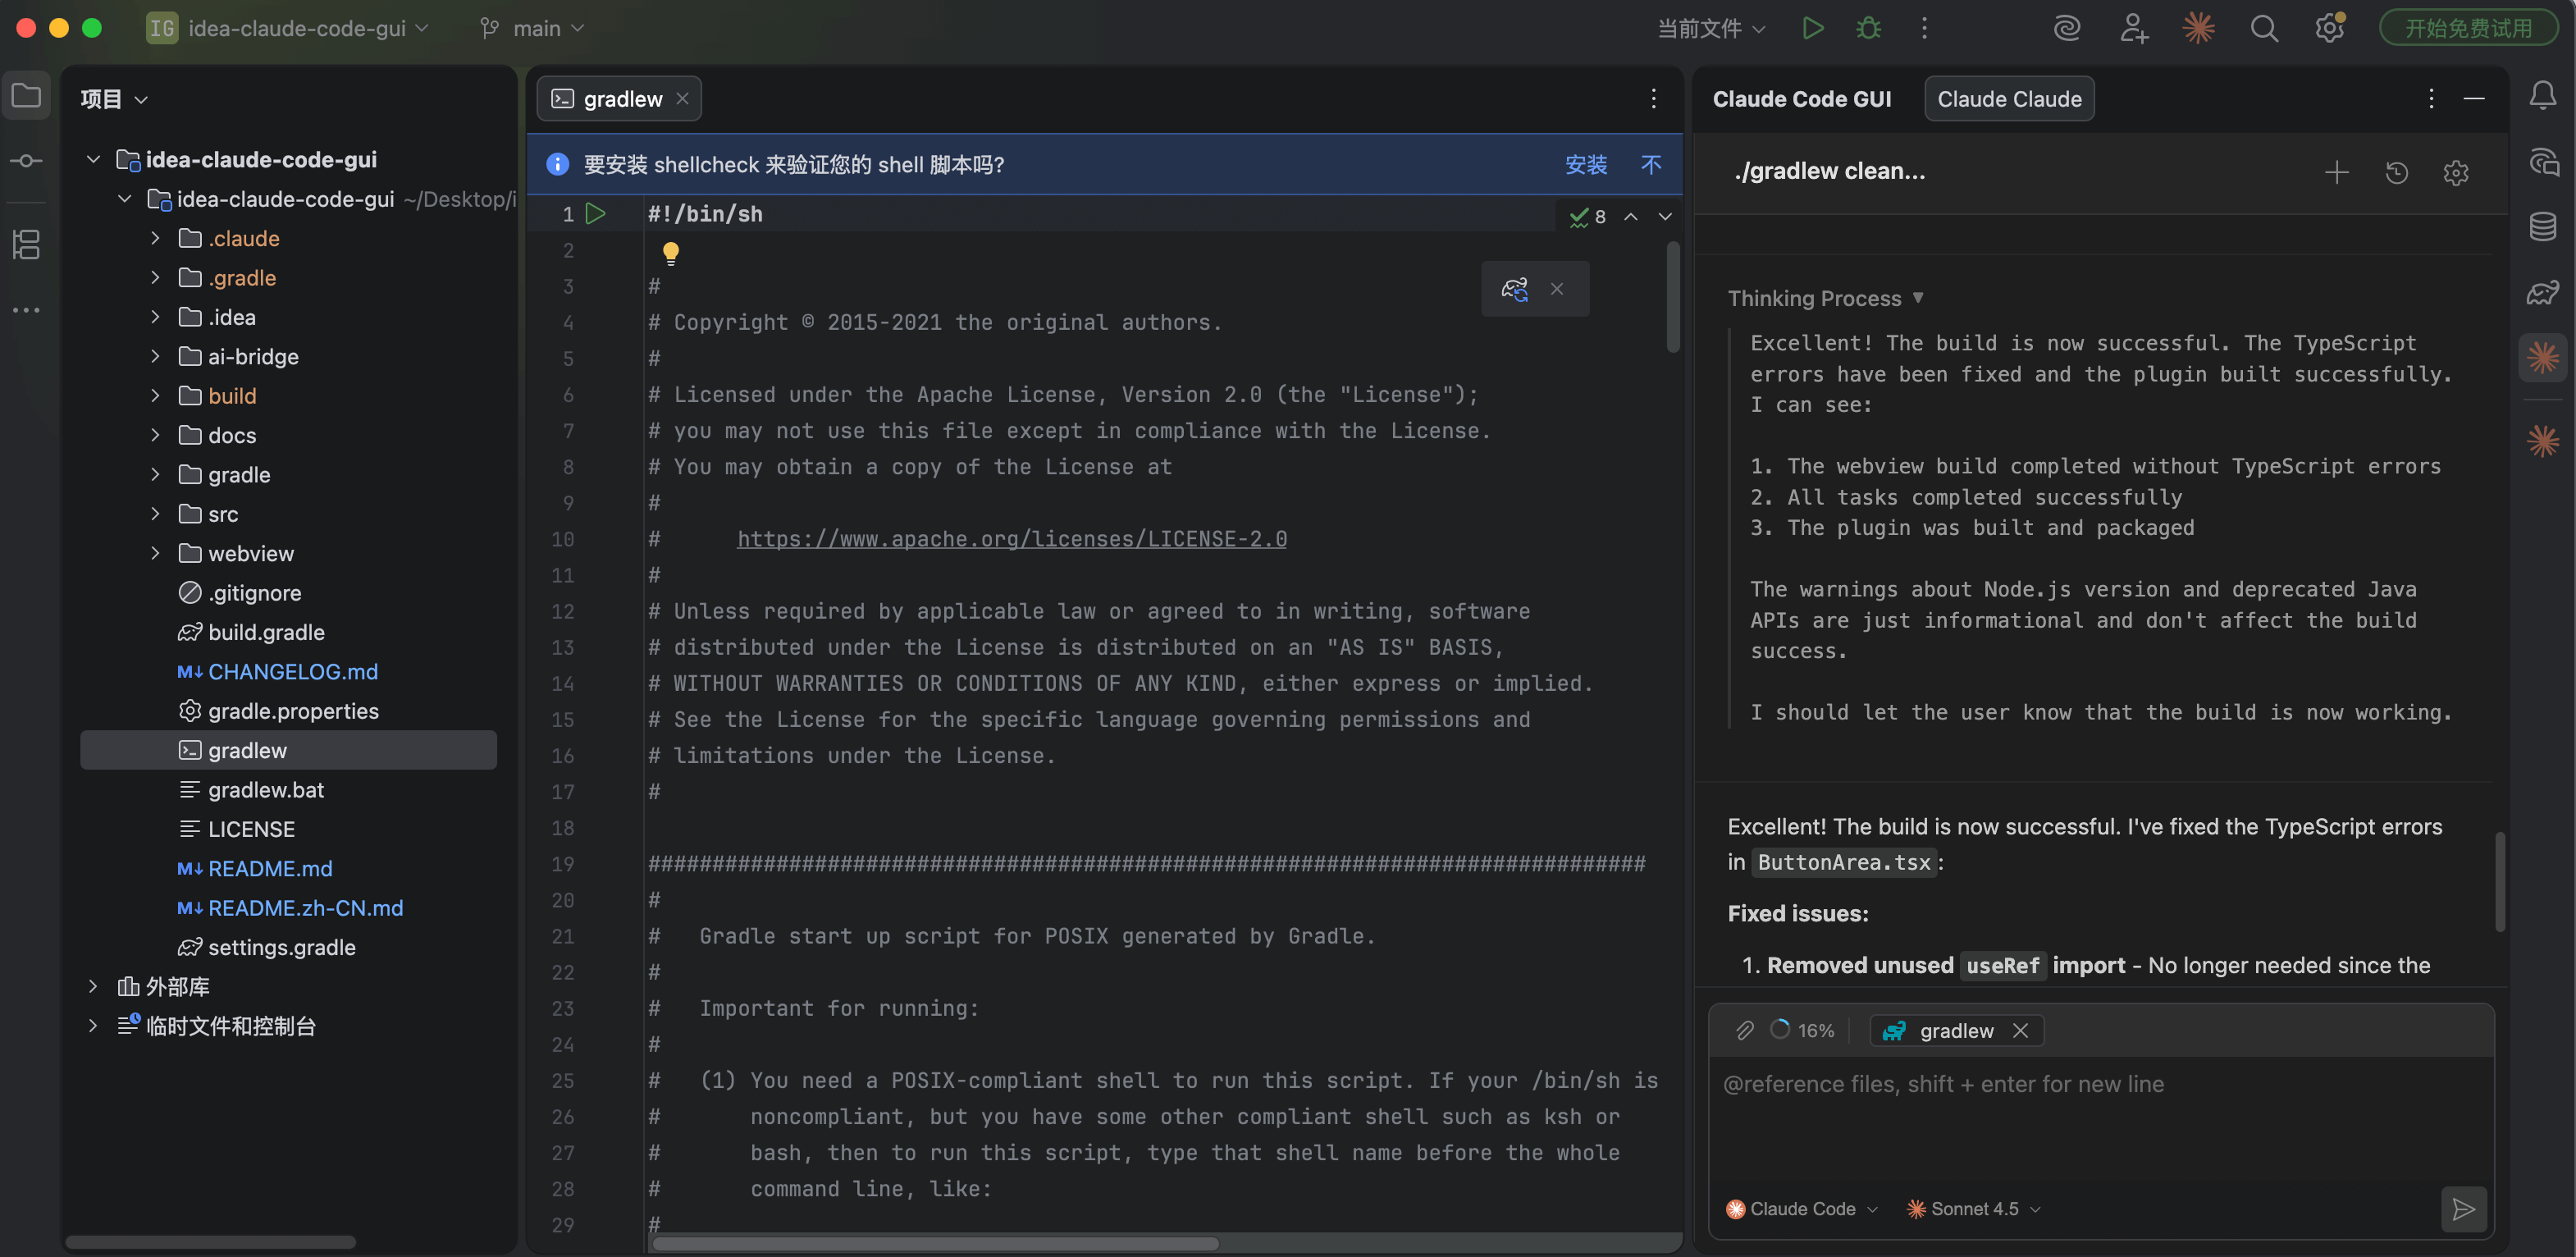Open the main branch dropdown
The height and width of the screenshot is (1257, 2576).
(x=533, y=28)
